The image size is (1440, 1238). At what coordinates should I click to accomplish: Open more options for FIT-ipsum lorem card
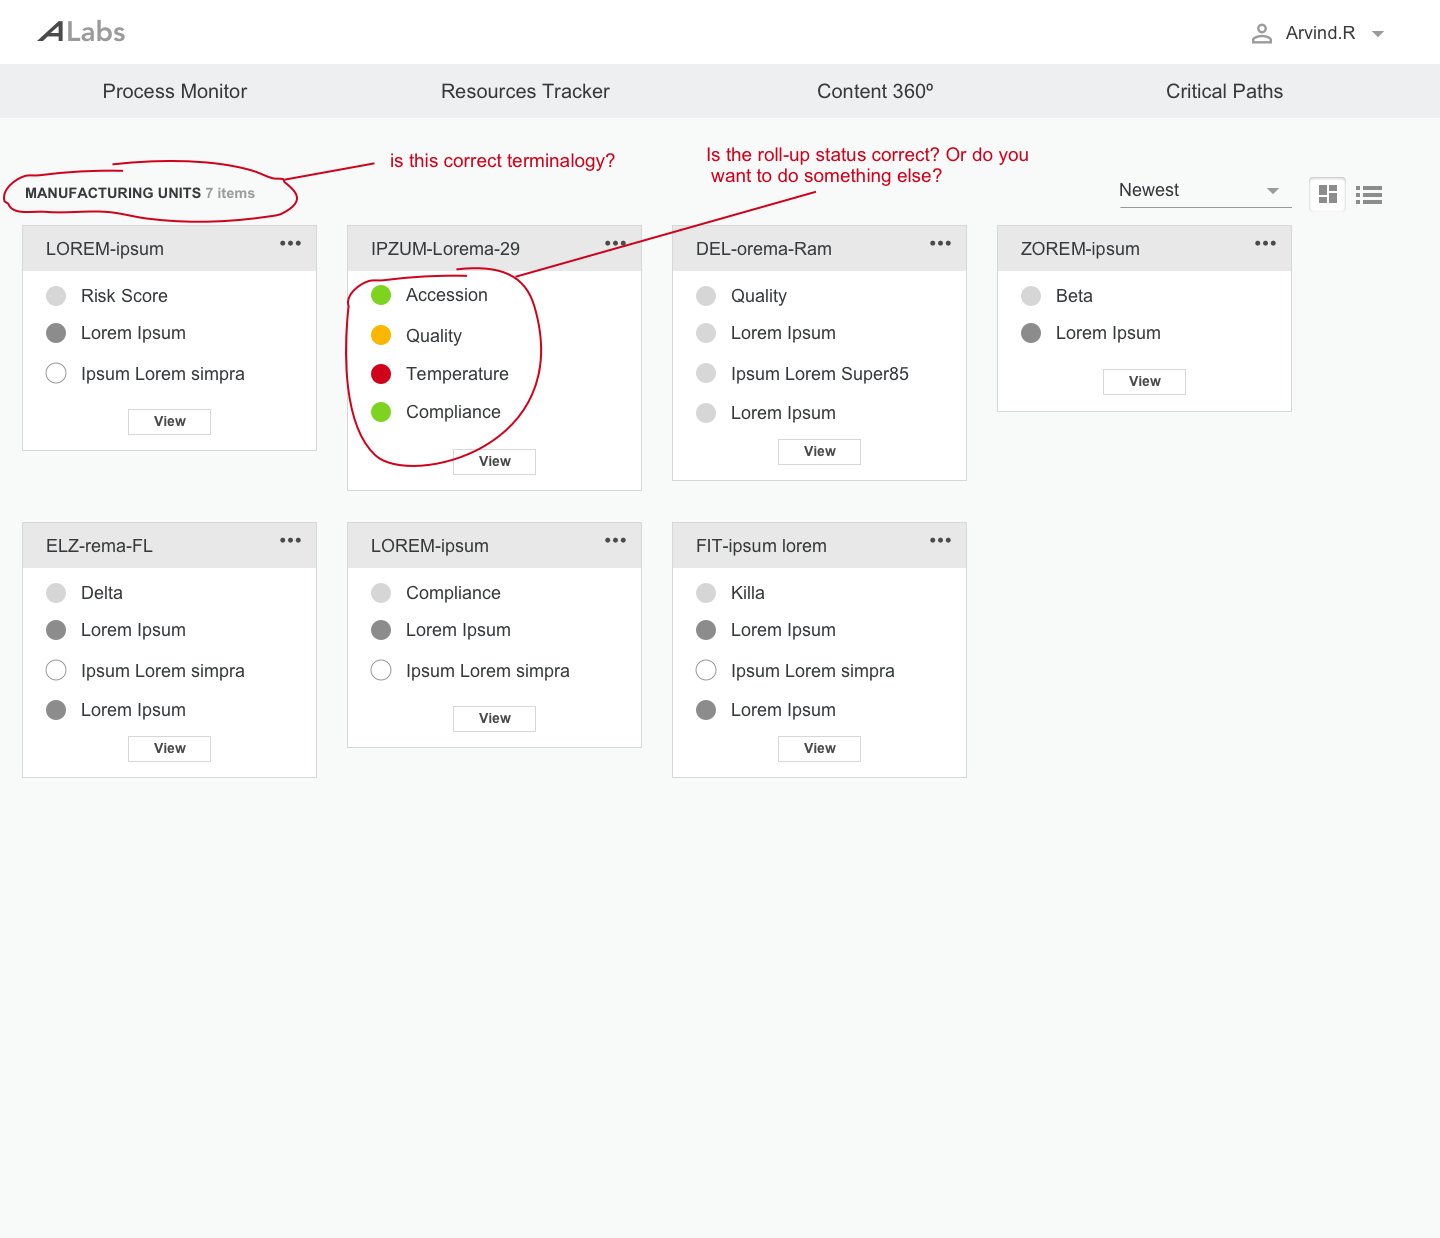(940, 541)
